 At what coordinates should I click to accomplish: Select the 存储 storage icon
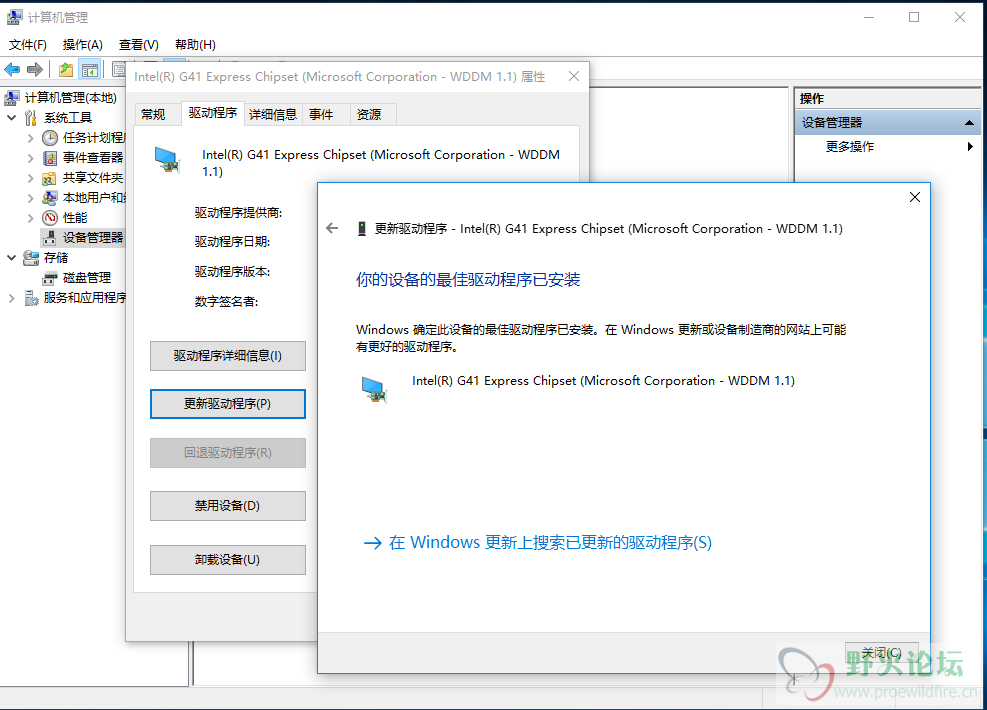(31, 257)
